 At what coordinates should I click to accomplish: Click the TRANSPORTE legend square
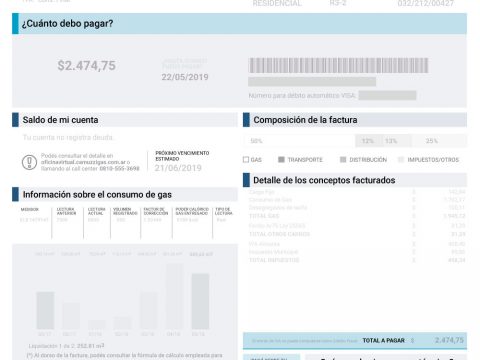pos(281,160)
